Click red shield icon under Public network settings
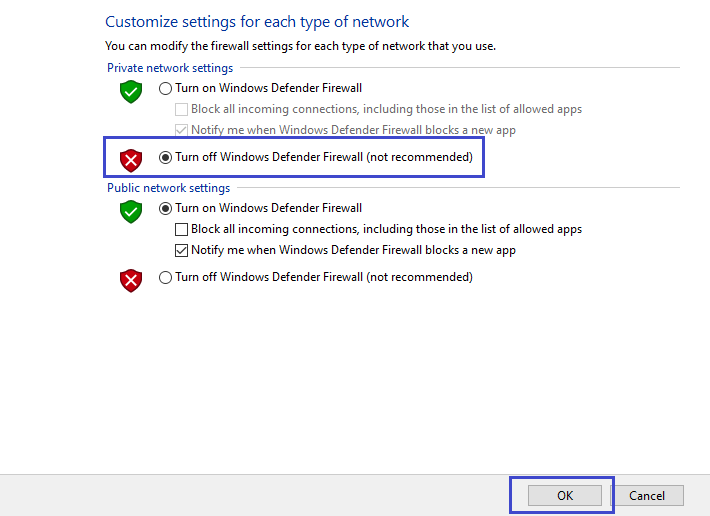The image size is (710, 516). [131, 281]
